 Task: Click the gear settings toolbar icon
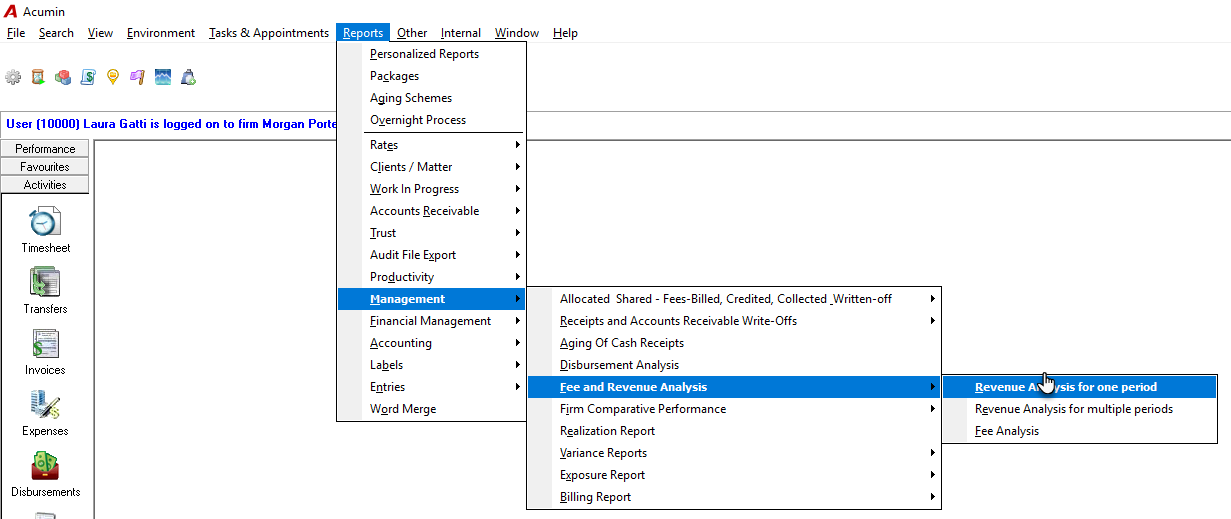click(13, 77)
